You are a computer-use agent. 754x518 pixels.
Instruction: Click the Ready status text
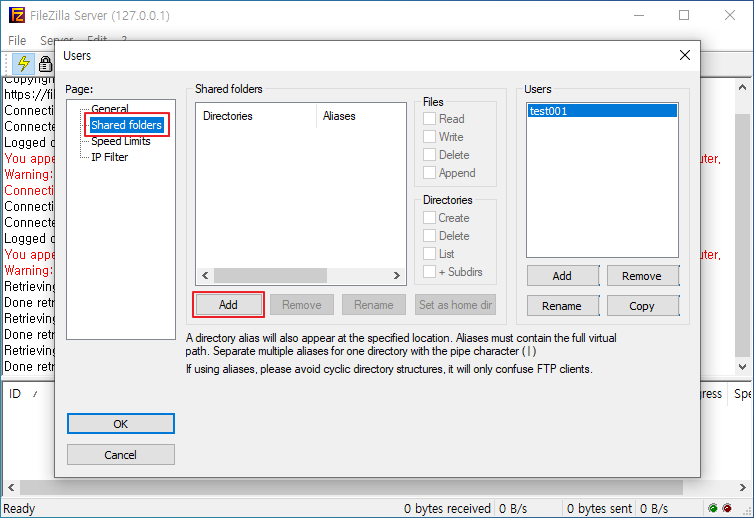point(19,508)
